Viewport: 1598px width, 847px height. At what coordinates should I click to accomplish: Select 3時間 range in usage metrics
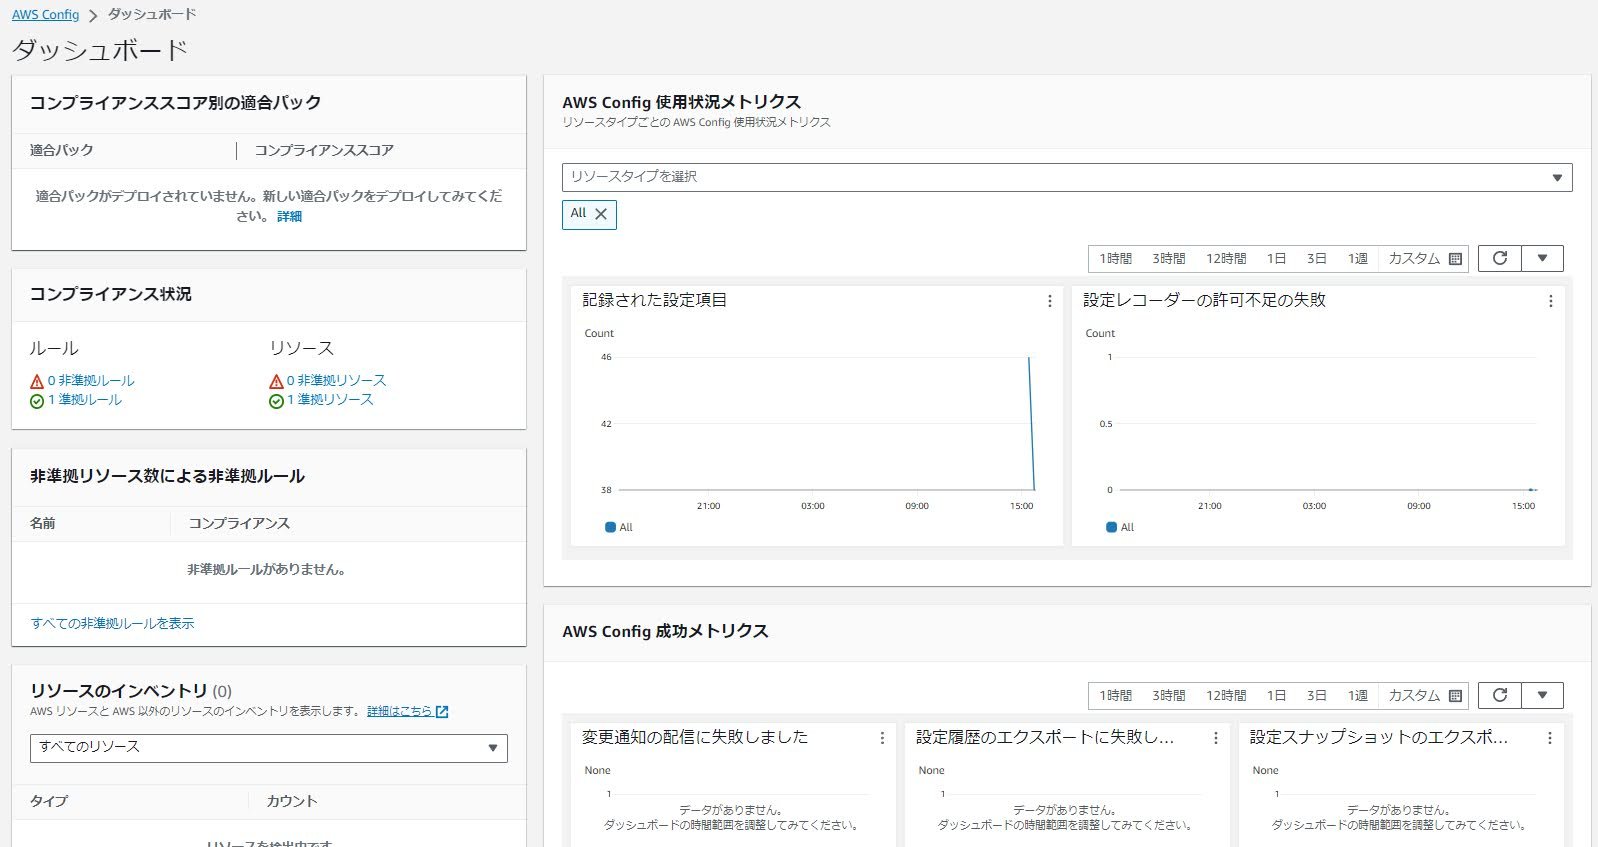[x=1168, y=259]
